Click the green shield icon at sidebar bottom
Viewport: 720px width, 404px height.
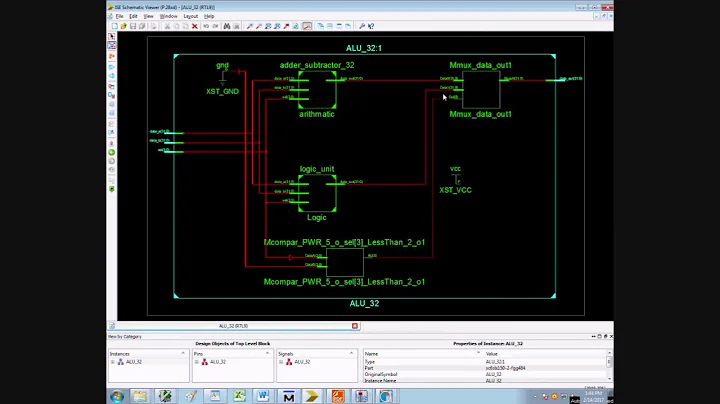[x=112, y=189]
